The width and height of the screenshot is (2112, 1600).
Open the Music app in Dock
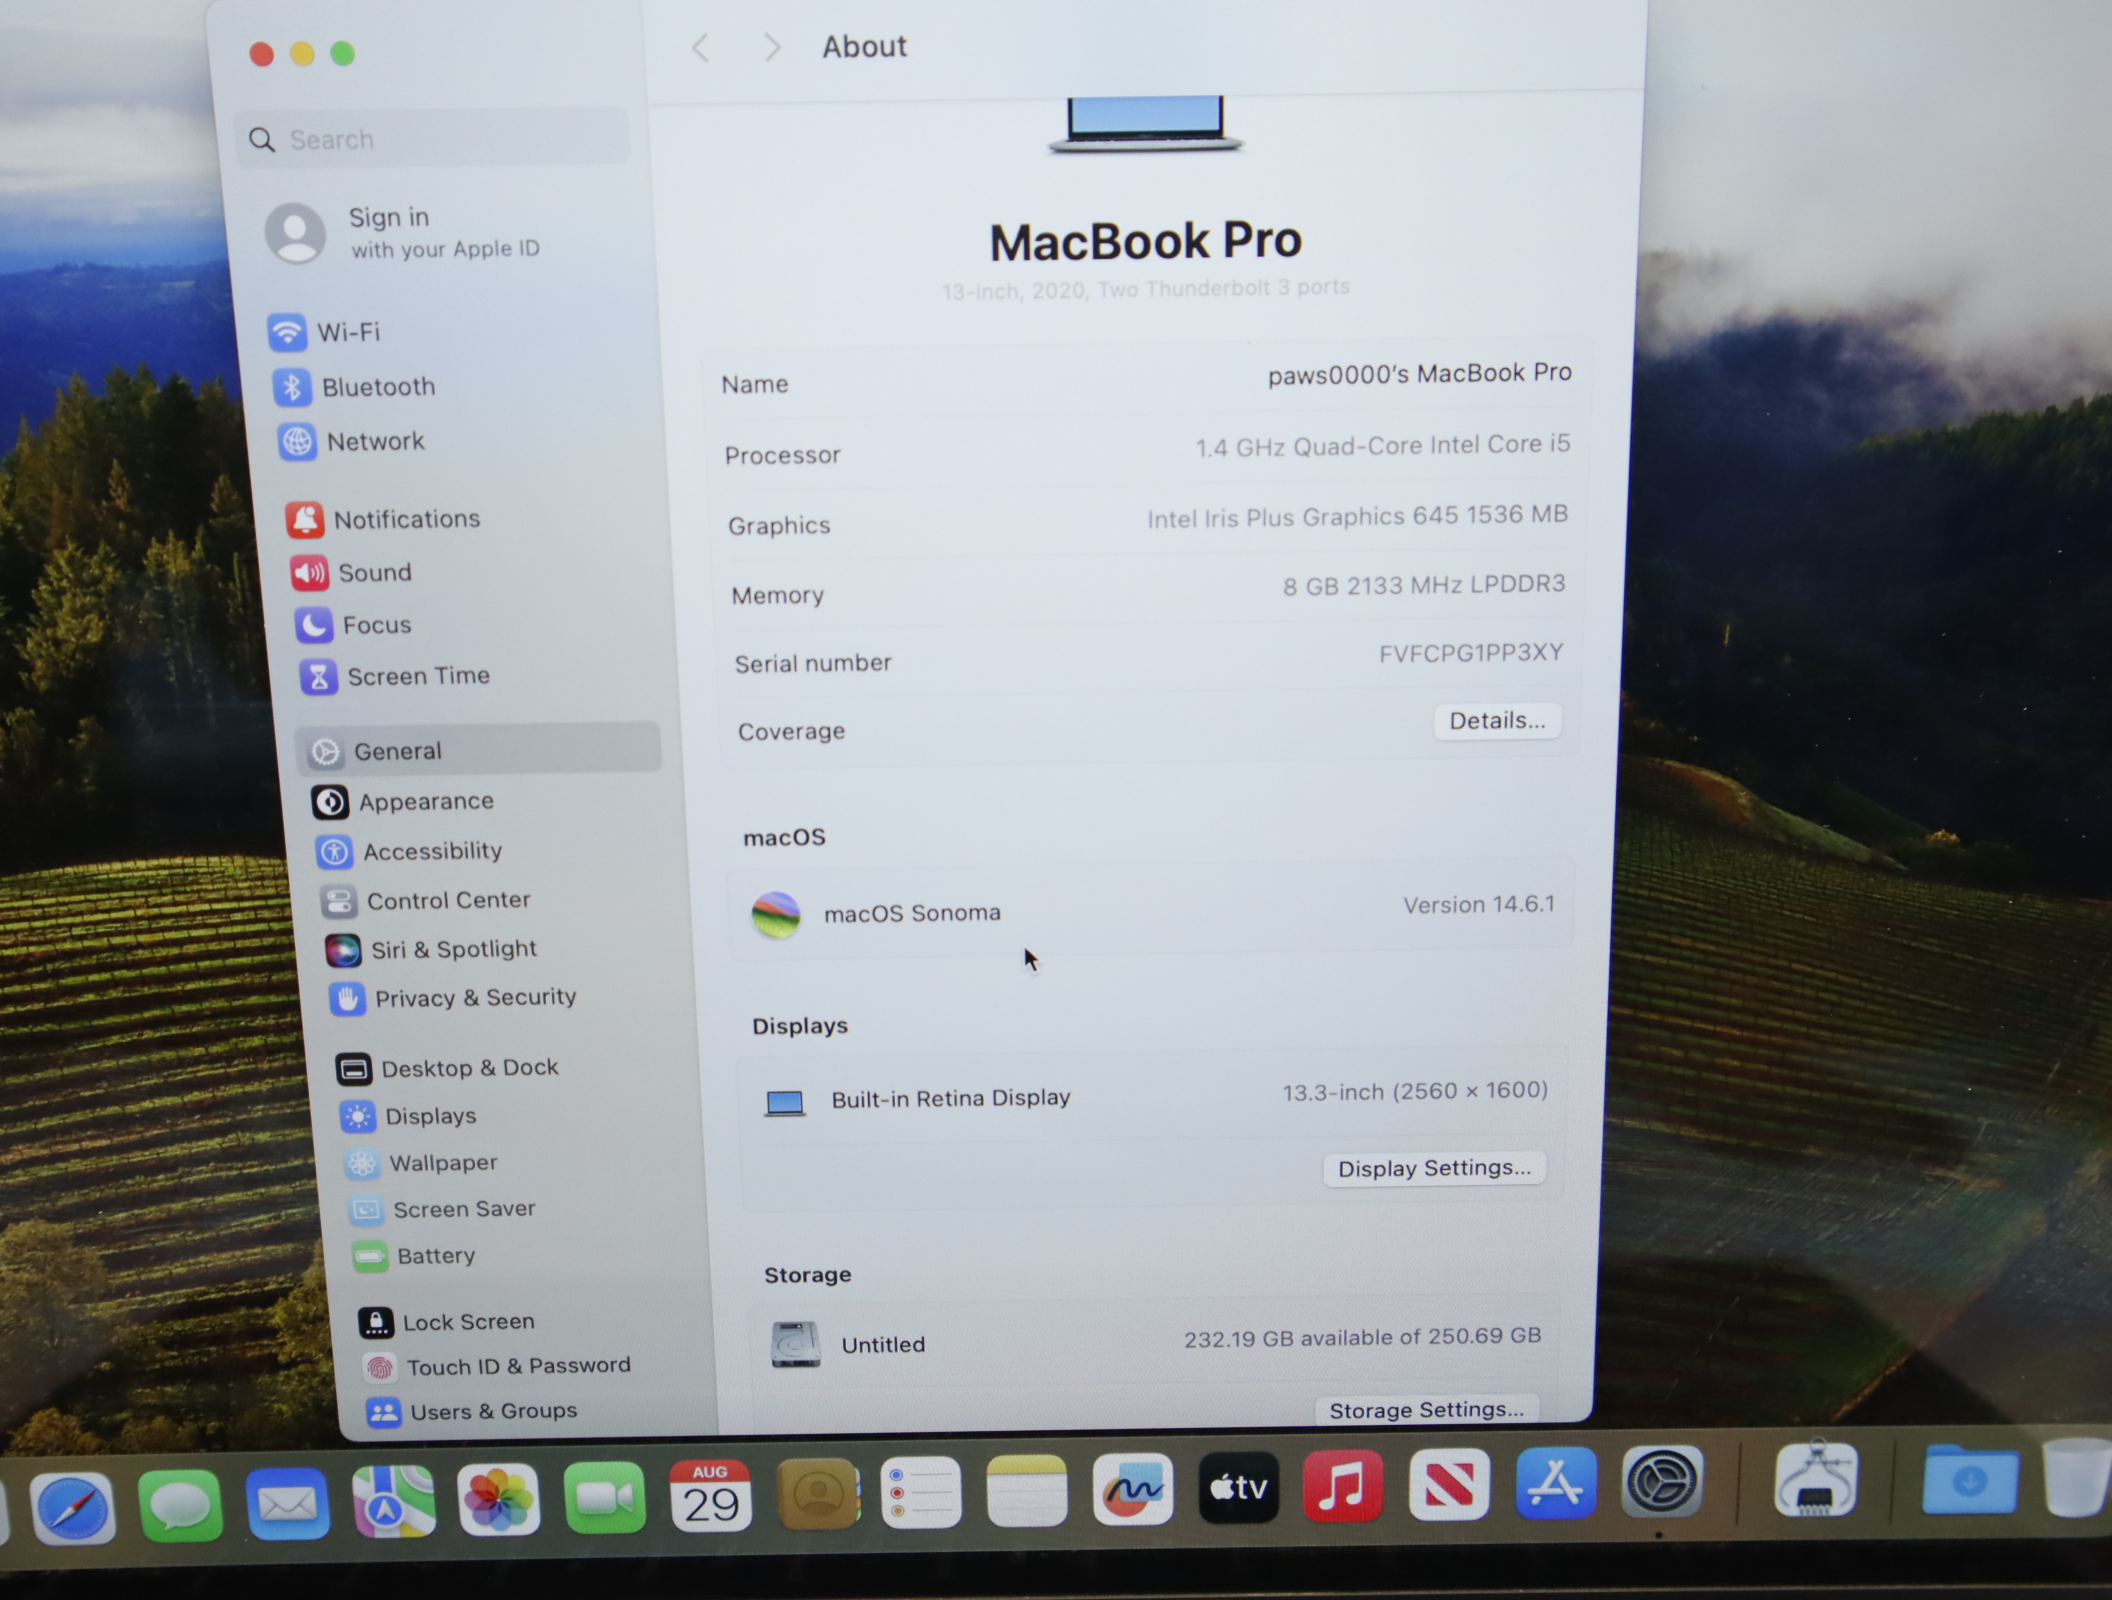tap(1342, 1488)
